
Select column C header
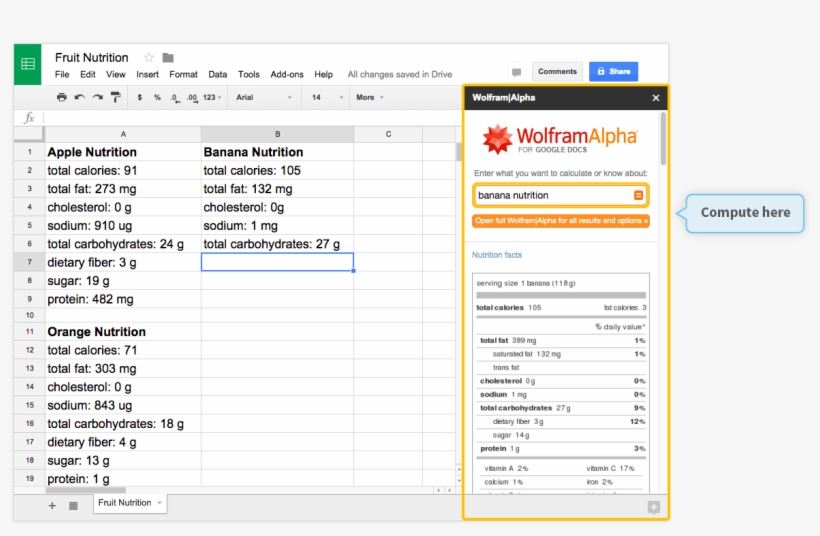coord(388,134)
